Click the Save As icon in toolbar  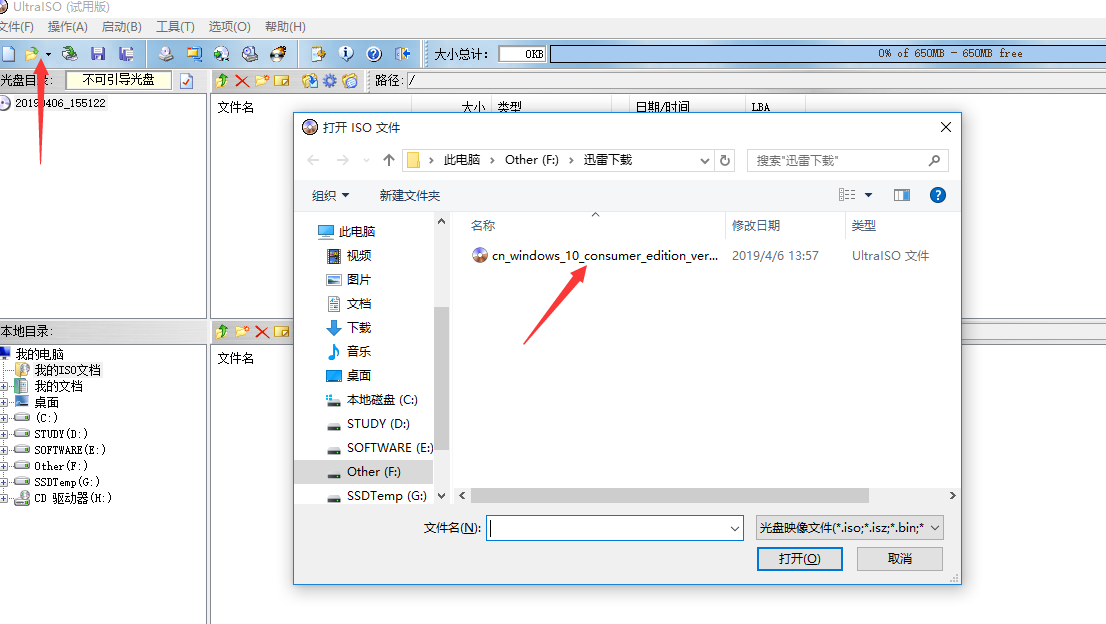[126, 54]
